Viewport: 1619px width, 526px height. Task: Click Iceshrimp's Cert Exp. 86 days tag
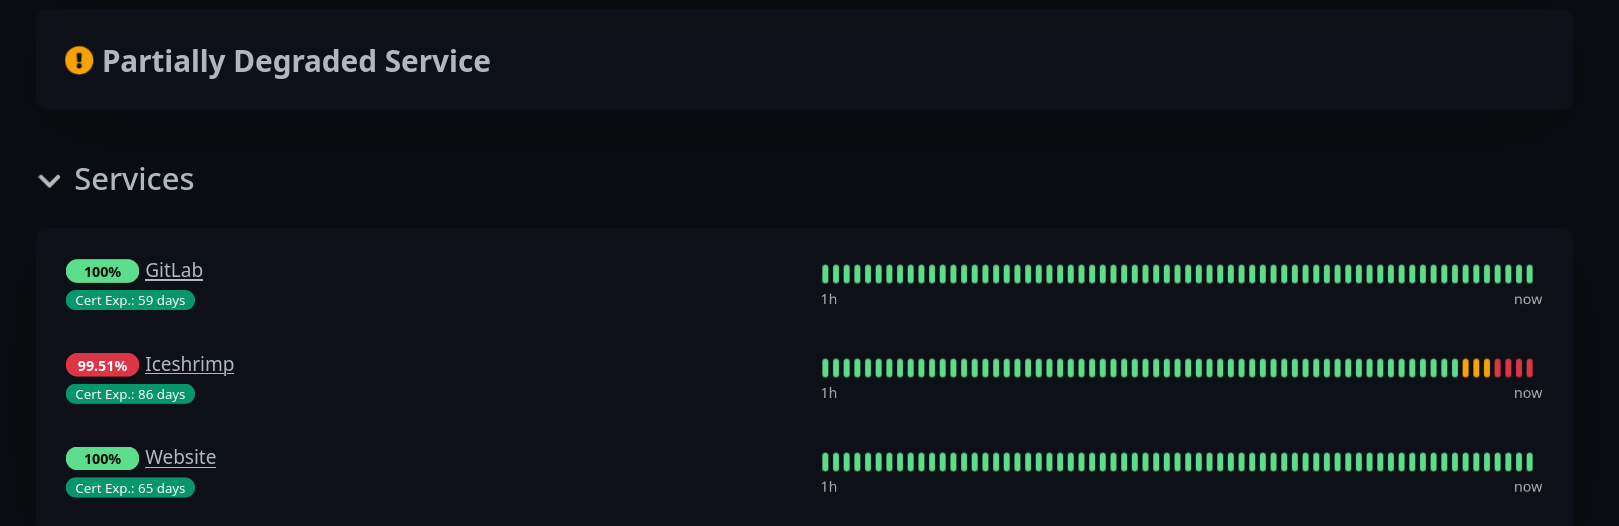130,394
